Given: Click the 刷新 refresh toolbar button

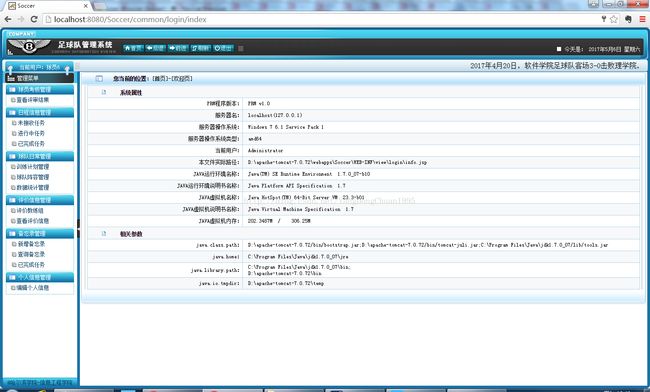Looking at the screenshot, I should (201, 48).
